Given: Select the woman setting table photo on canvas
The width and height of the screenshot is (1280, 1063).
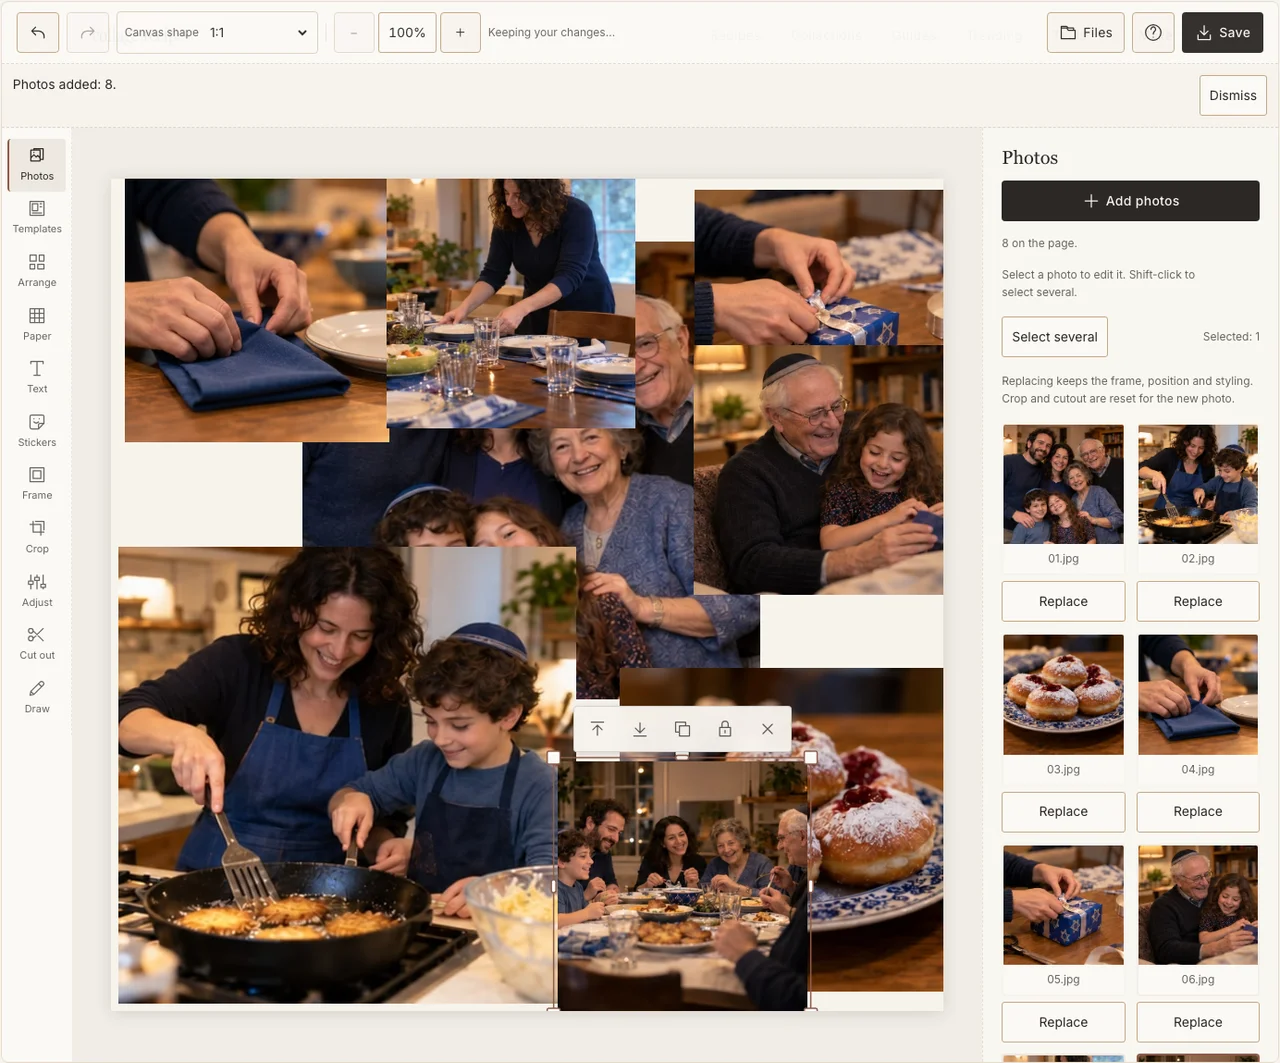Looking at the screenshot, I should point(511,303).
